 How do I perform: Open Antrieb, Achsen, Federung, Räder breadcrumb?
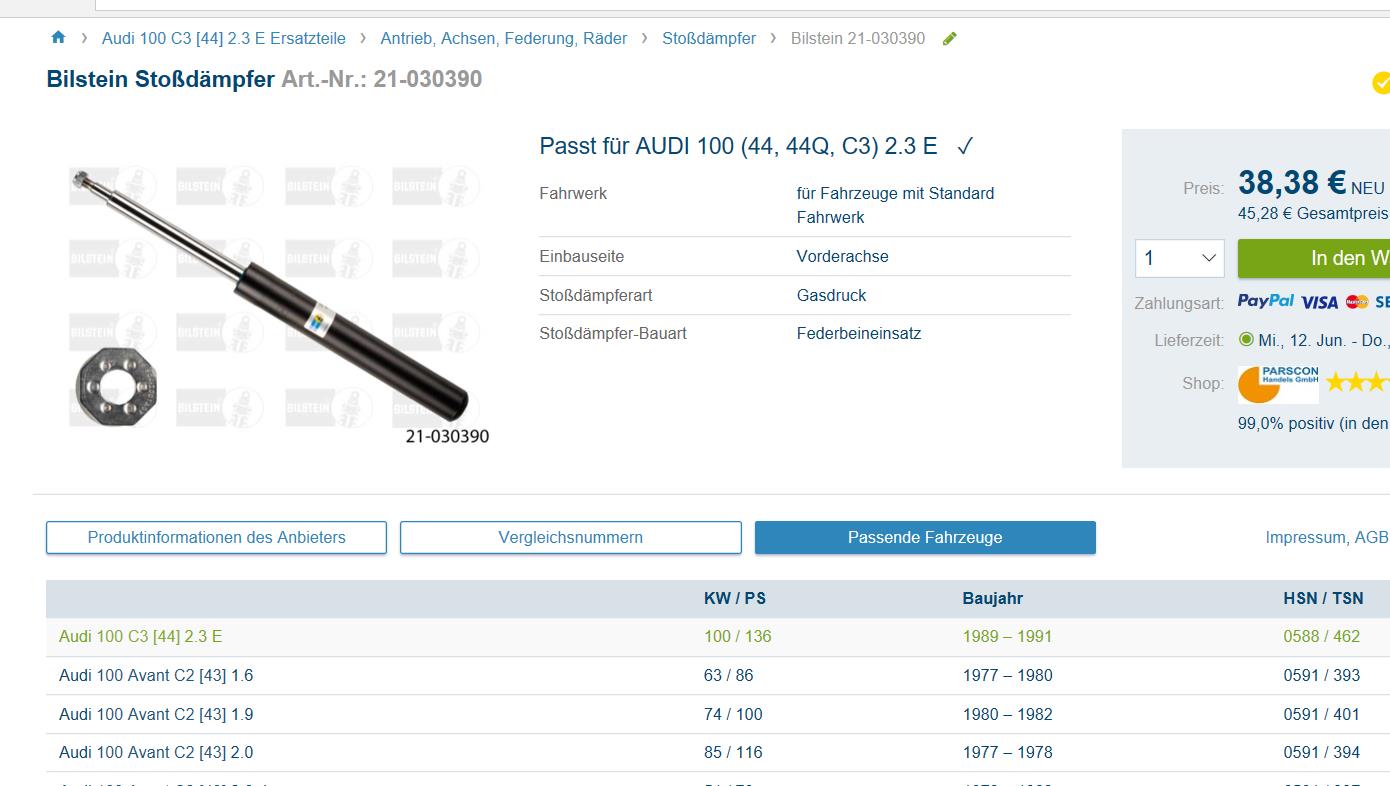(503, 38)
